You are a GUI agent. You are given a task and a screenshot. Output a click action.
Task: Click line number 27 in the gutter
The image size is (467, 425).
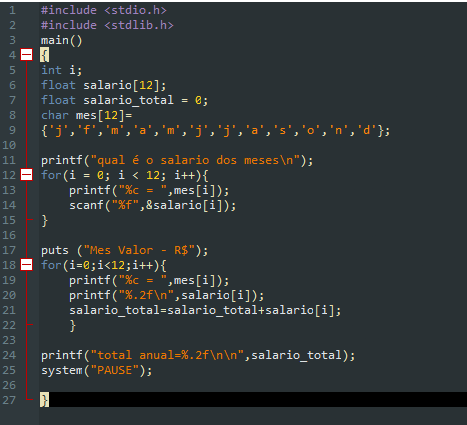tap(9, 400)
